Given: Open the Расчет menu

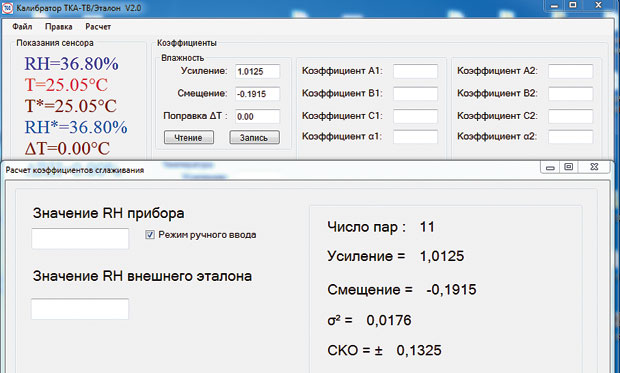Looking at the screenshot, I should click(98, 27).
